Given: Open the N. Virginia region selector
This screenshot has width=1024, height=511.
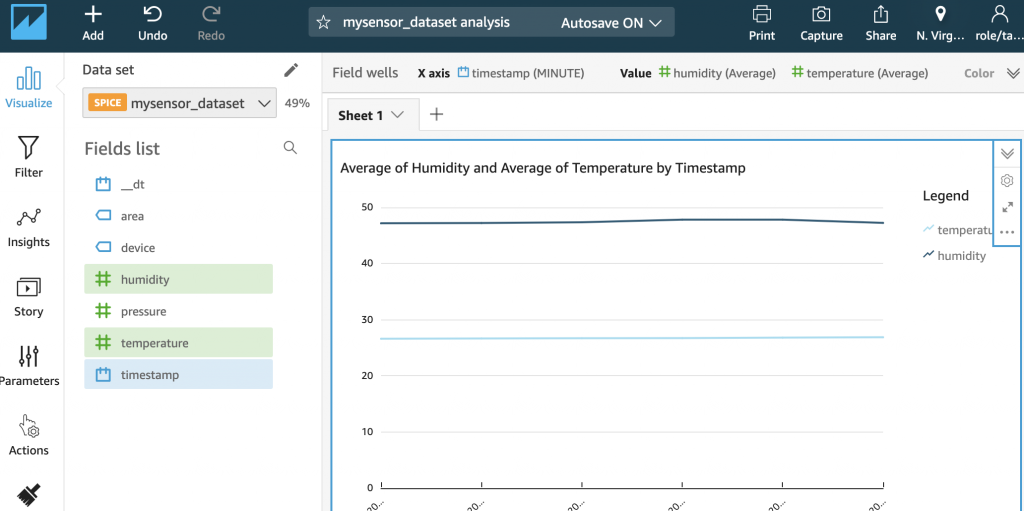Looking at the screenshot, I should click(940, 23).
